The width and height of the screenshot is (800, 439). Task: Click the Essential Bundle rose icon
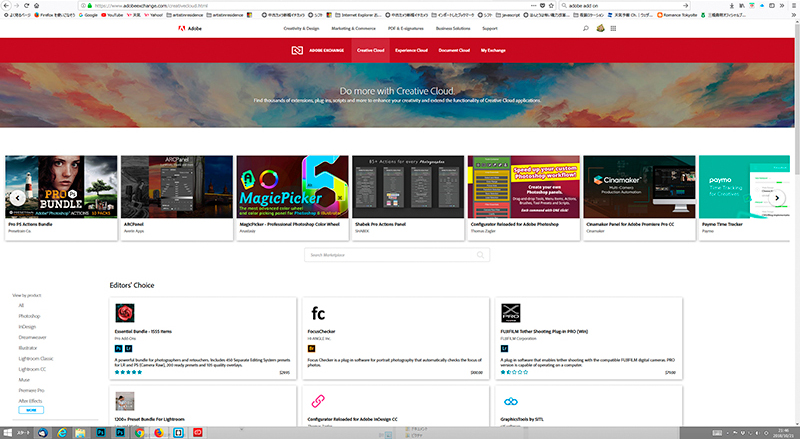click(124, 313)
